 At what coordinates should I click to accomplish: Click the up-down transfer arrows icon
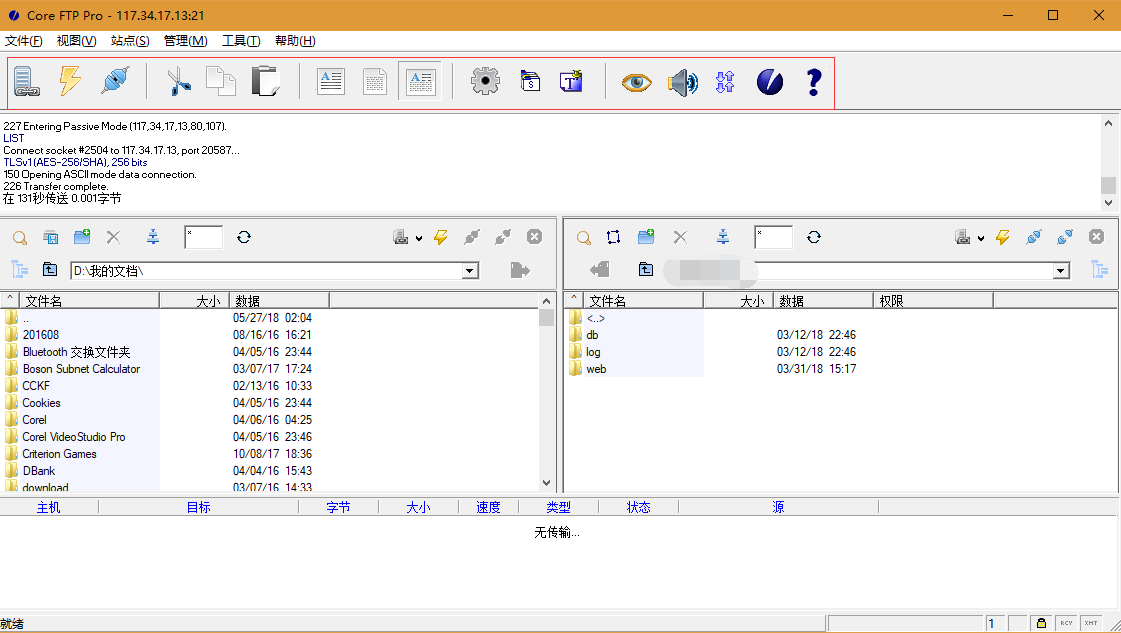click(x=725, y=82)
